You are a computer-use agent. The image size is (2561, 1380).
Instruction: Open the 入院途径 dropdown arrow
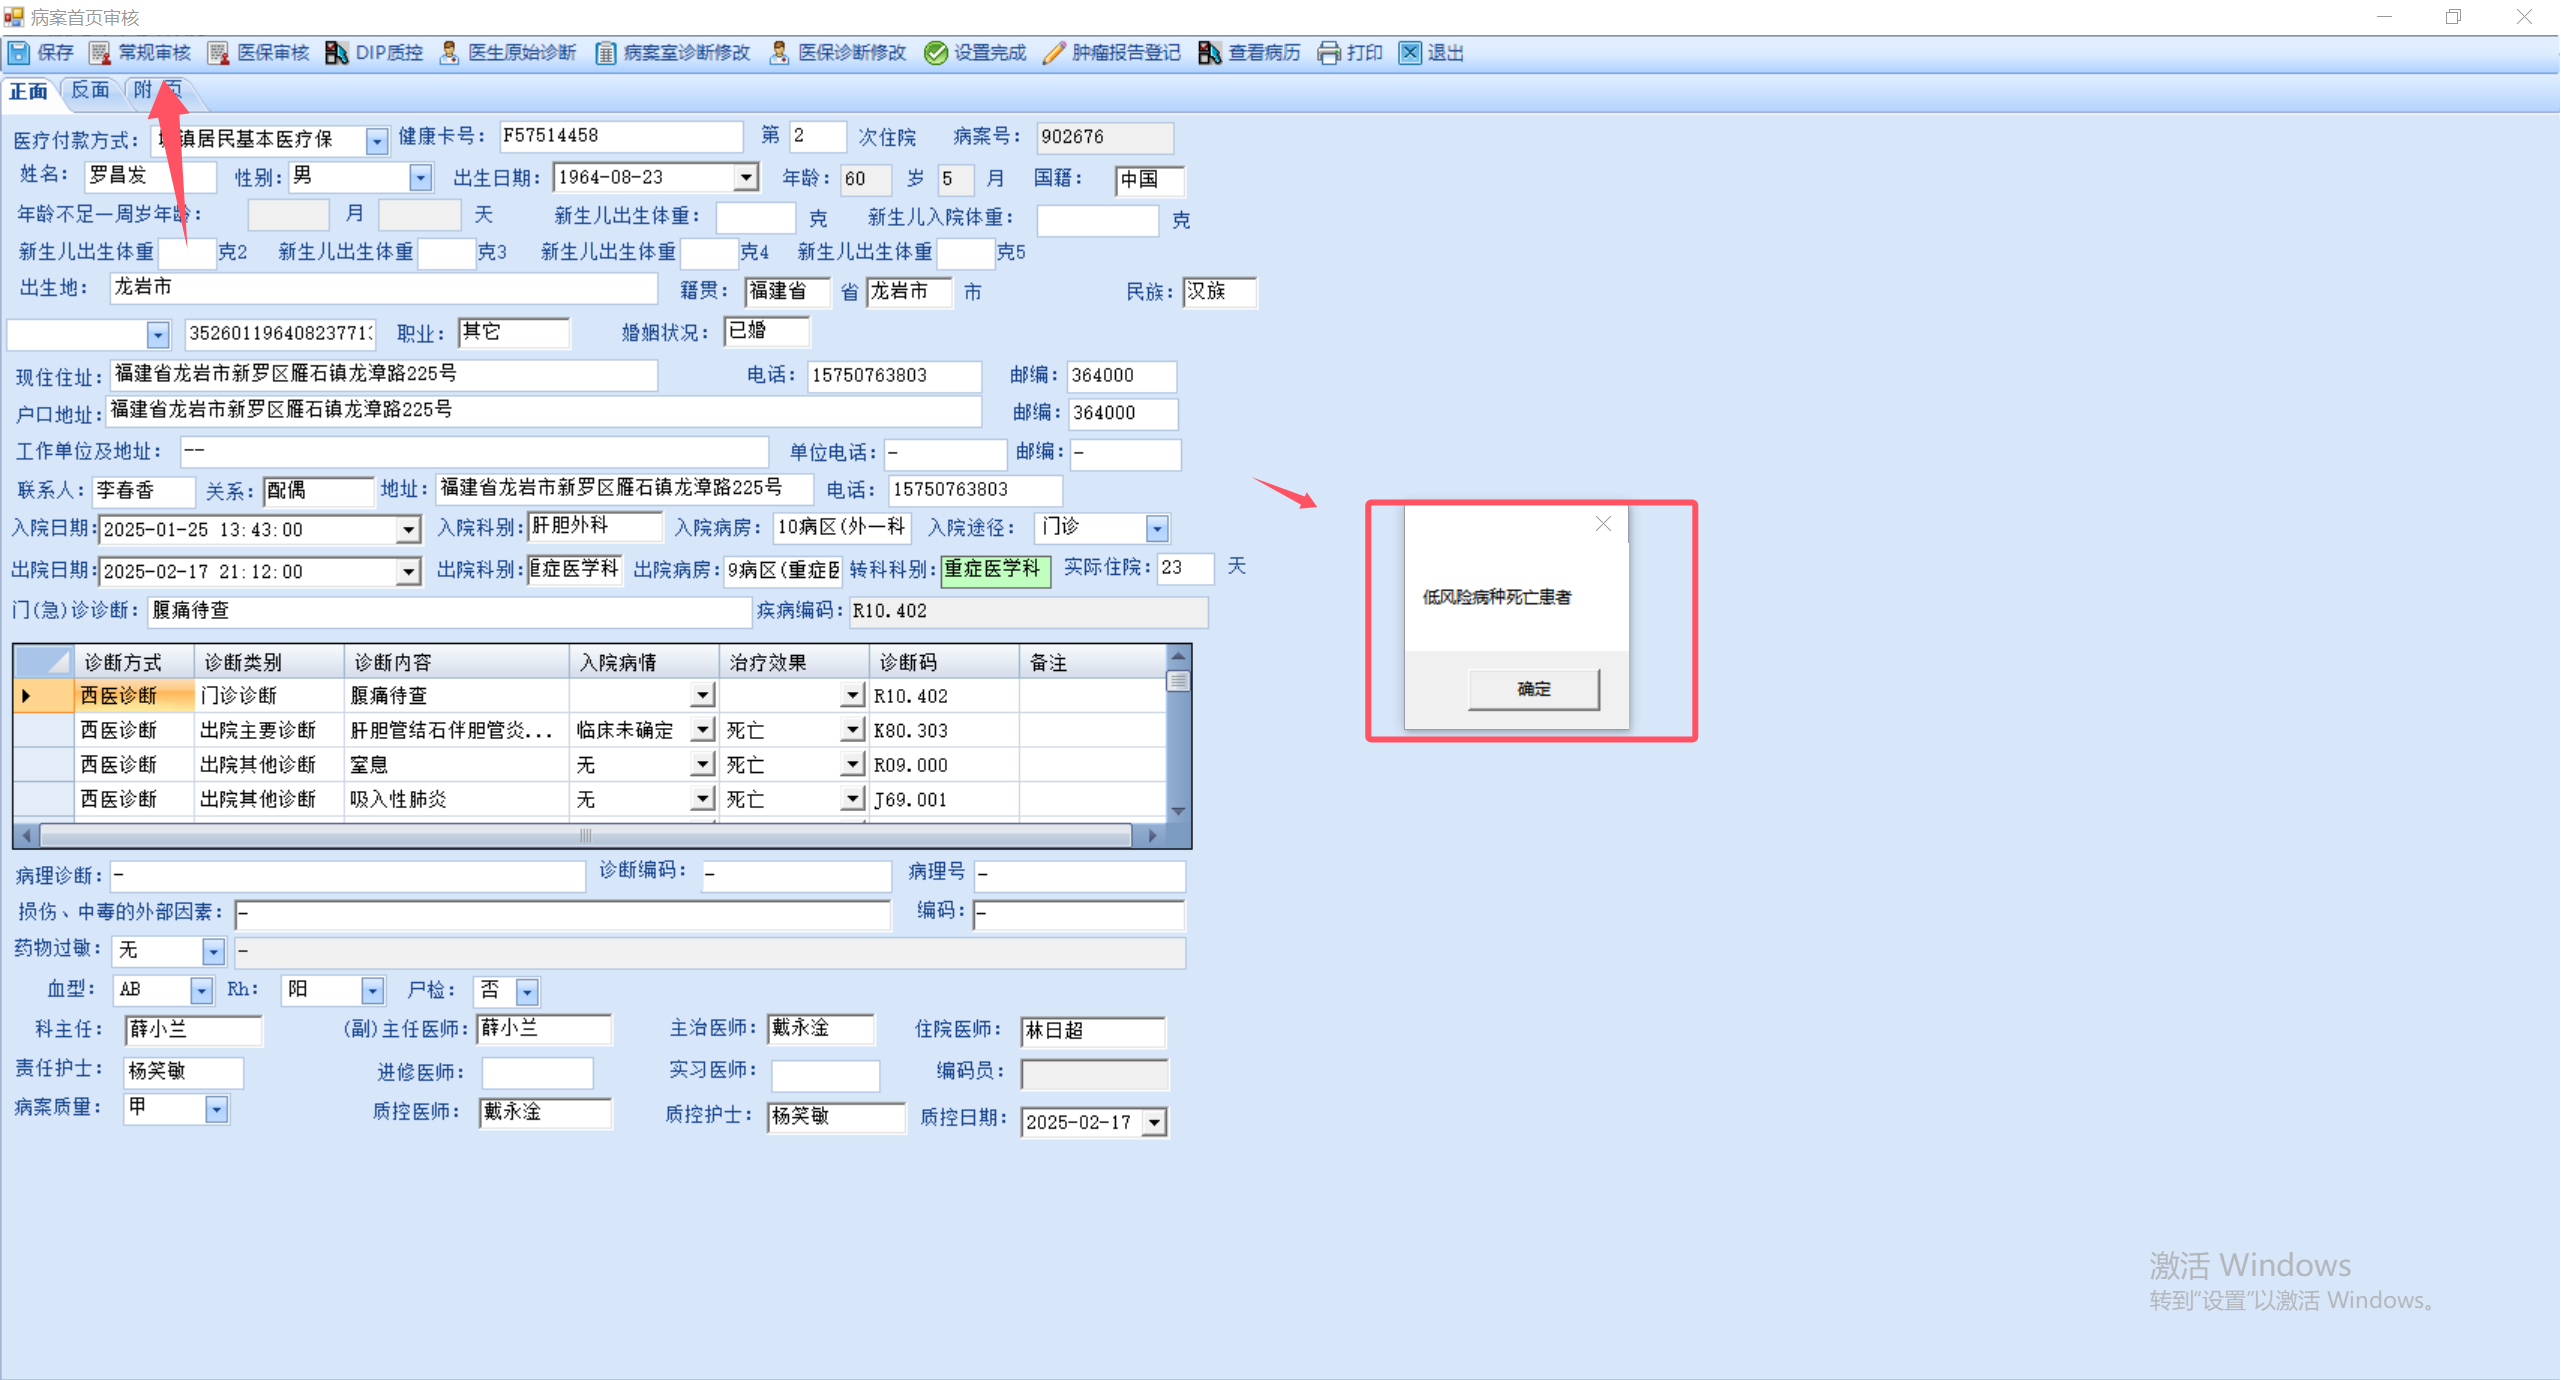(1157, 528)
